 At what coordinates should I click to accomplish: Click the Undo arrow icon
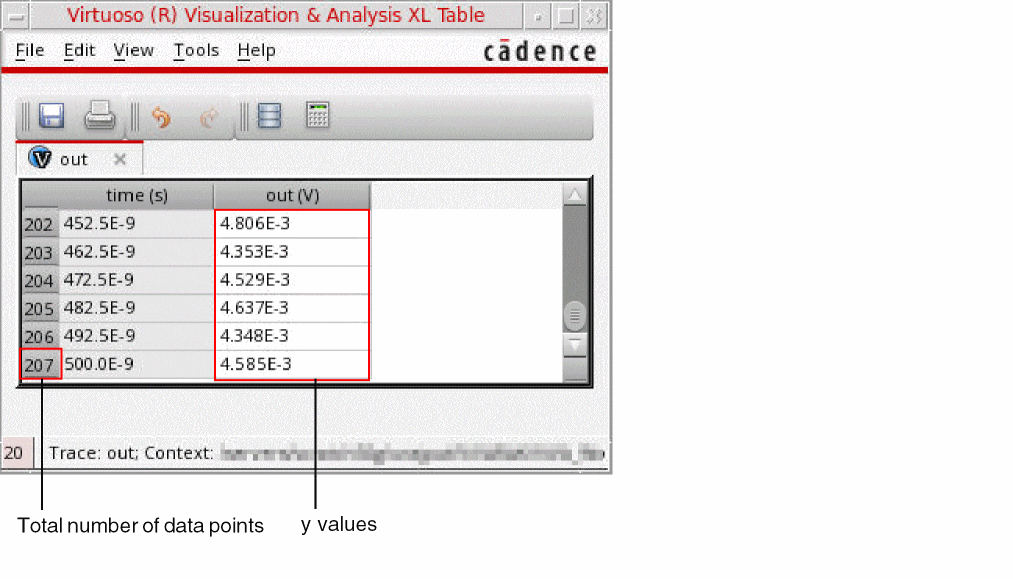click(x=161, y=118)
